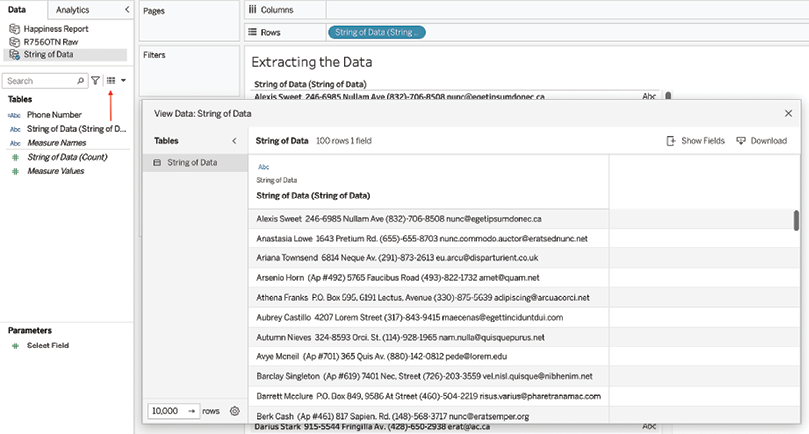Image resolution: width=809 pixels, height=434 pixels.
Task: Click the Abc data type icon in column header
Action: tap(264, 167)
